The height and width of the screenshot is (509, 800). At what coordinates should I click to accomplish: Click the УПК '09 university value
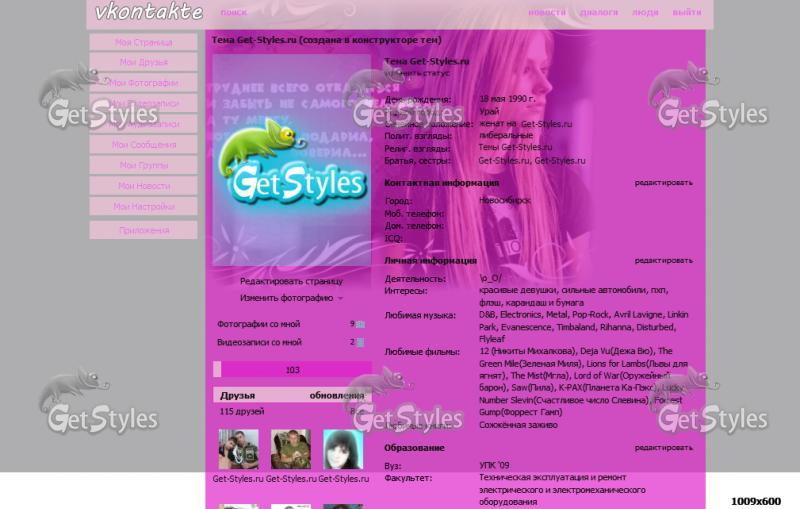pyautogui.click(x=494, y=465)
